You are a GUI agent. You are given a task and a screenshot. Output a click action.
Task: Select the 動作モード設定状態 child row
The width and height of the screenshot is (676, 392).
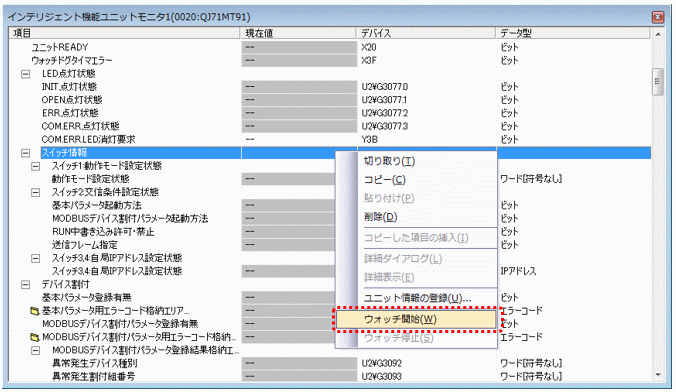point(91,179)
